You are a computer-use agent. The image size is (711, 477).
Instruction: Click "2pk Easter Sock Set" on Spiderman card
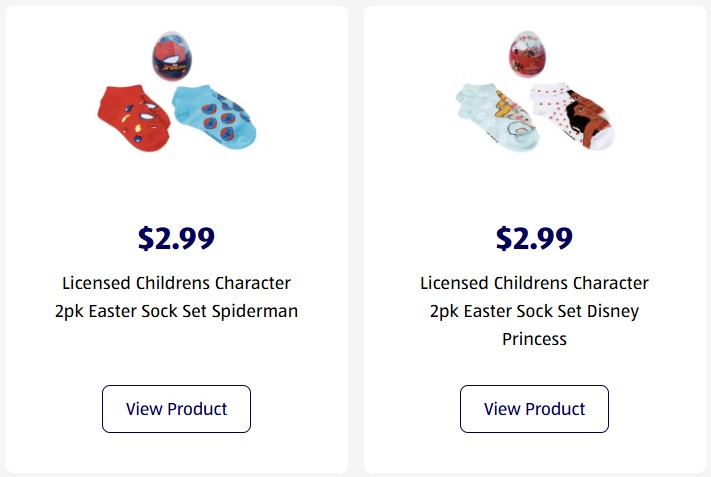(135, 311)
